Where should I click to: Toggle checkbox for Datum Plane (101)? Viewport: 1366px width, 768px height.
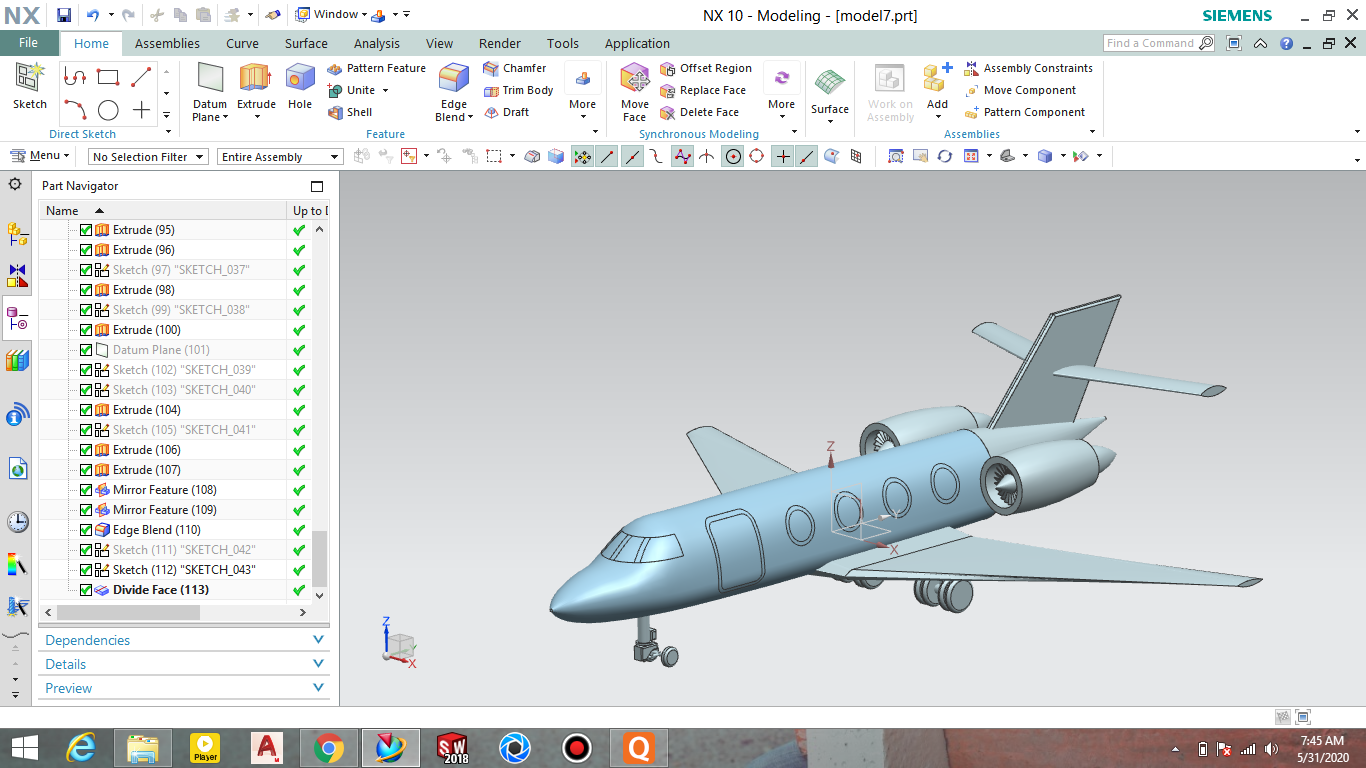(x=86, y=350)
